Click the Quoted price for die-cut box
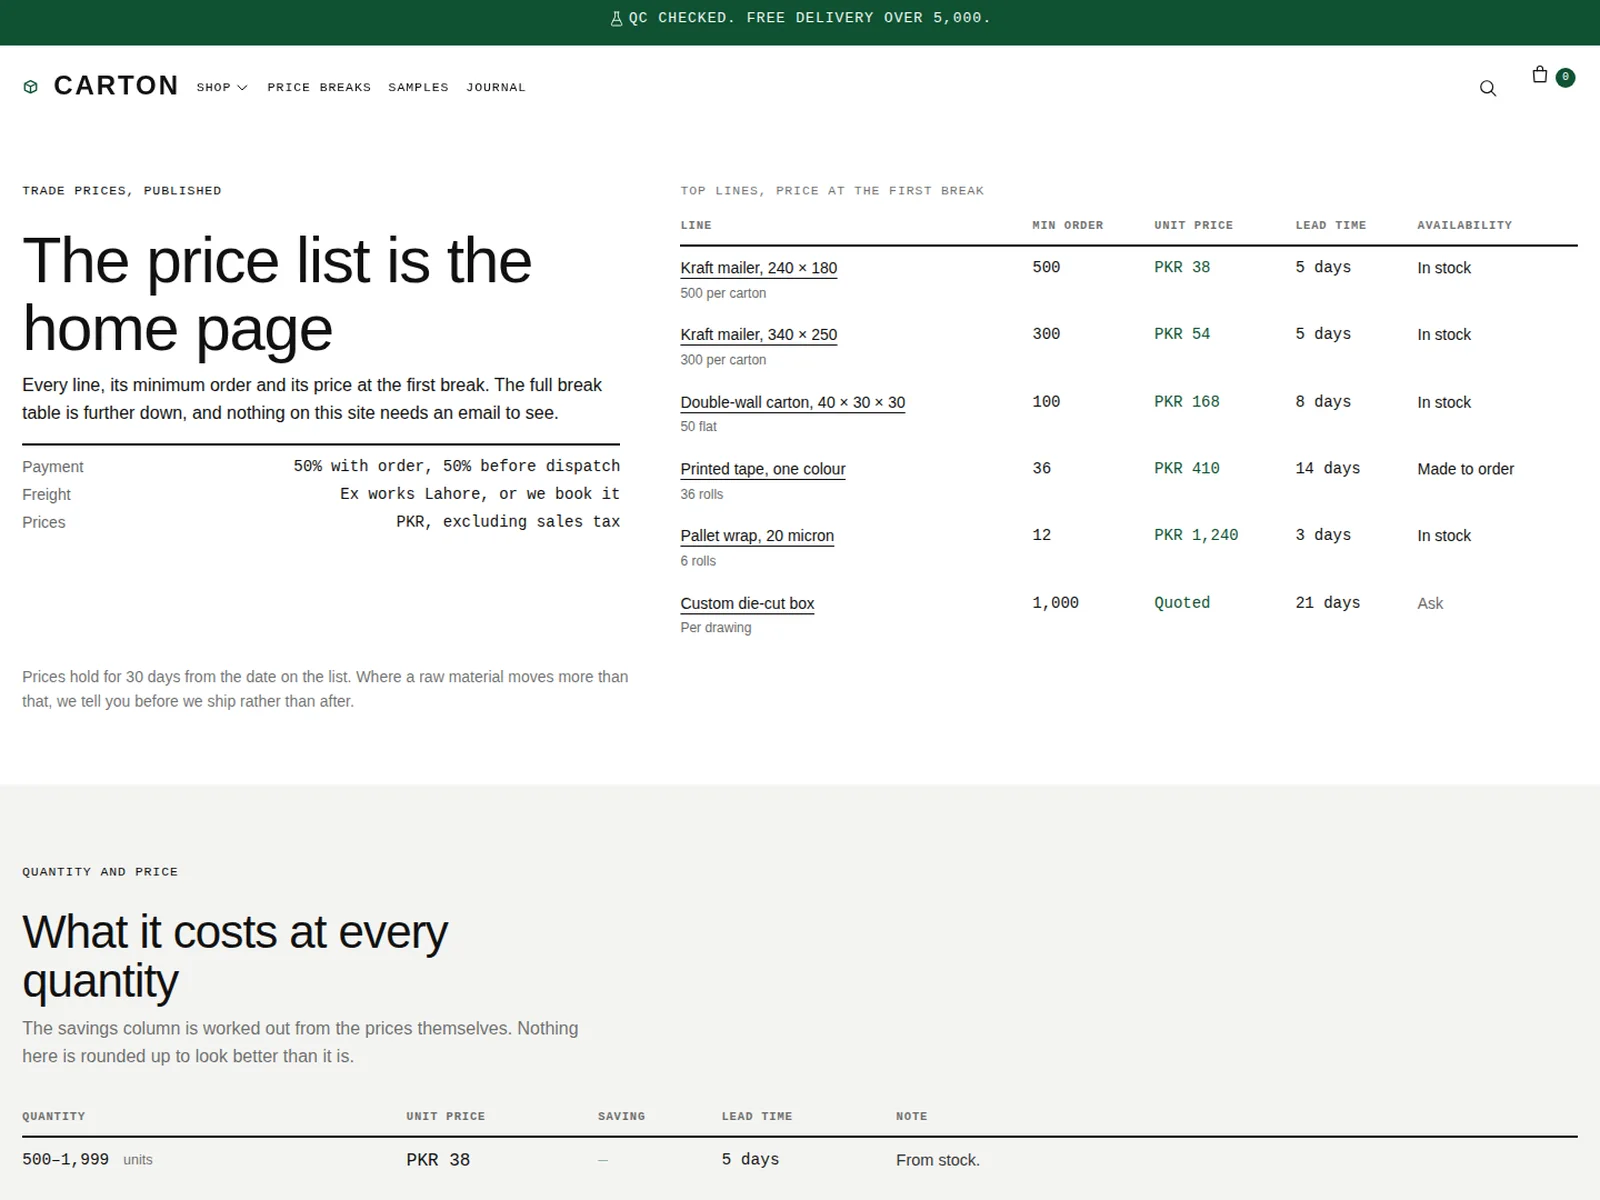1600x1200 pixels. click(1182, 602)
